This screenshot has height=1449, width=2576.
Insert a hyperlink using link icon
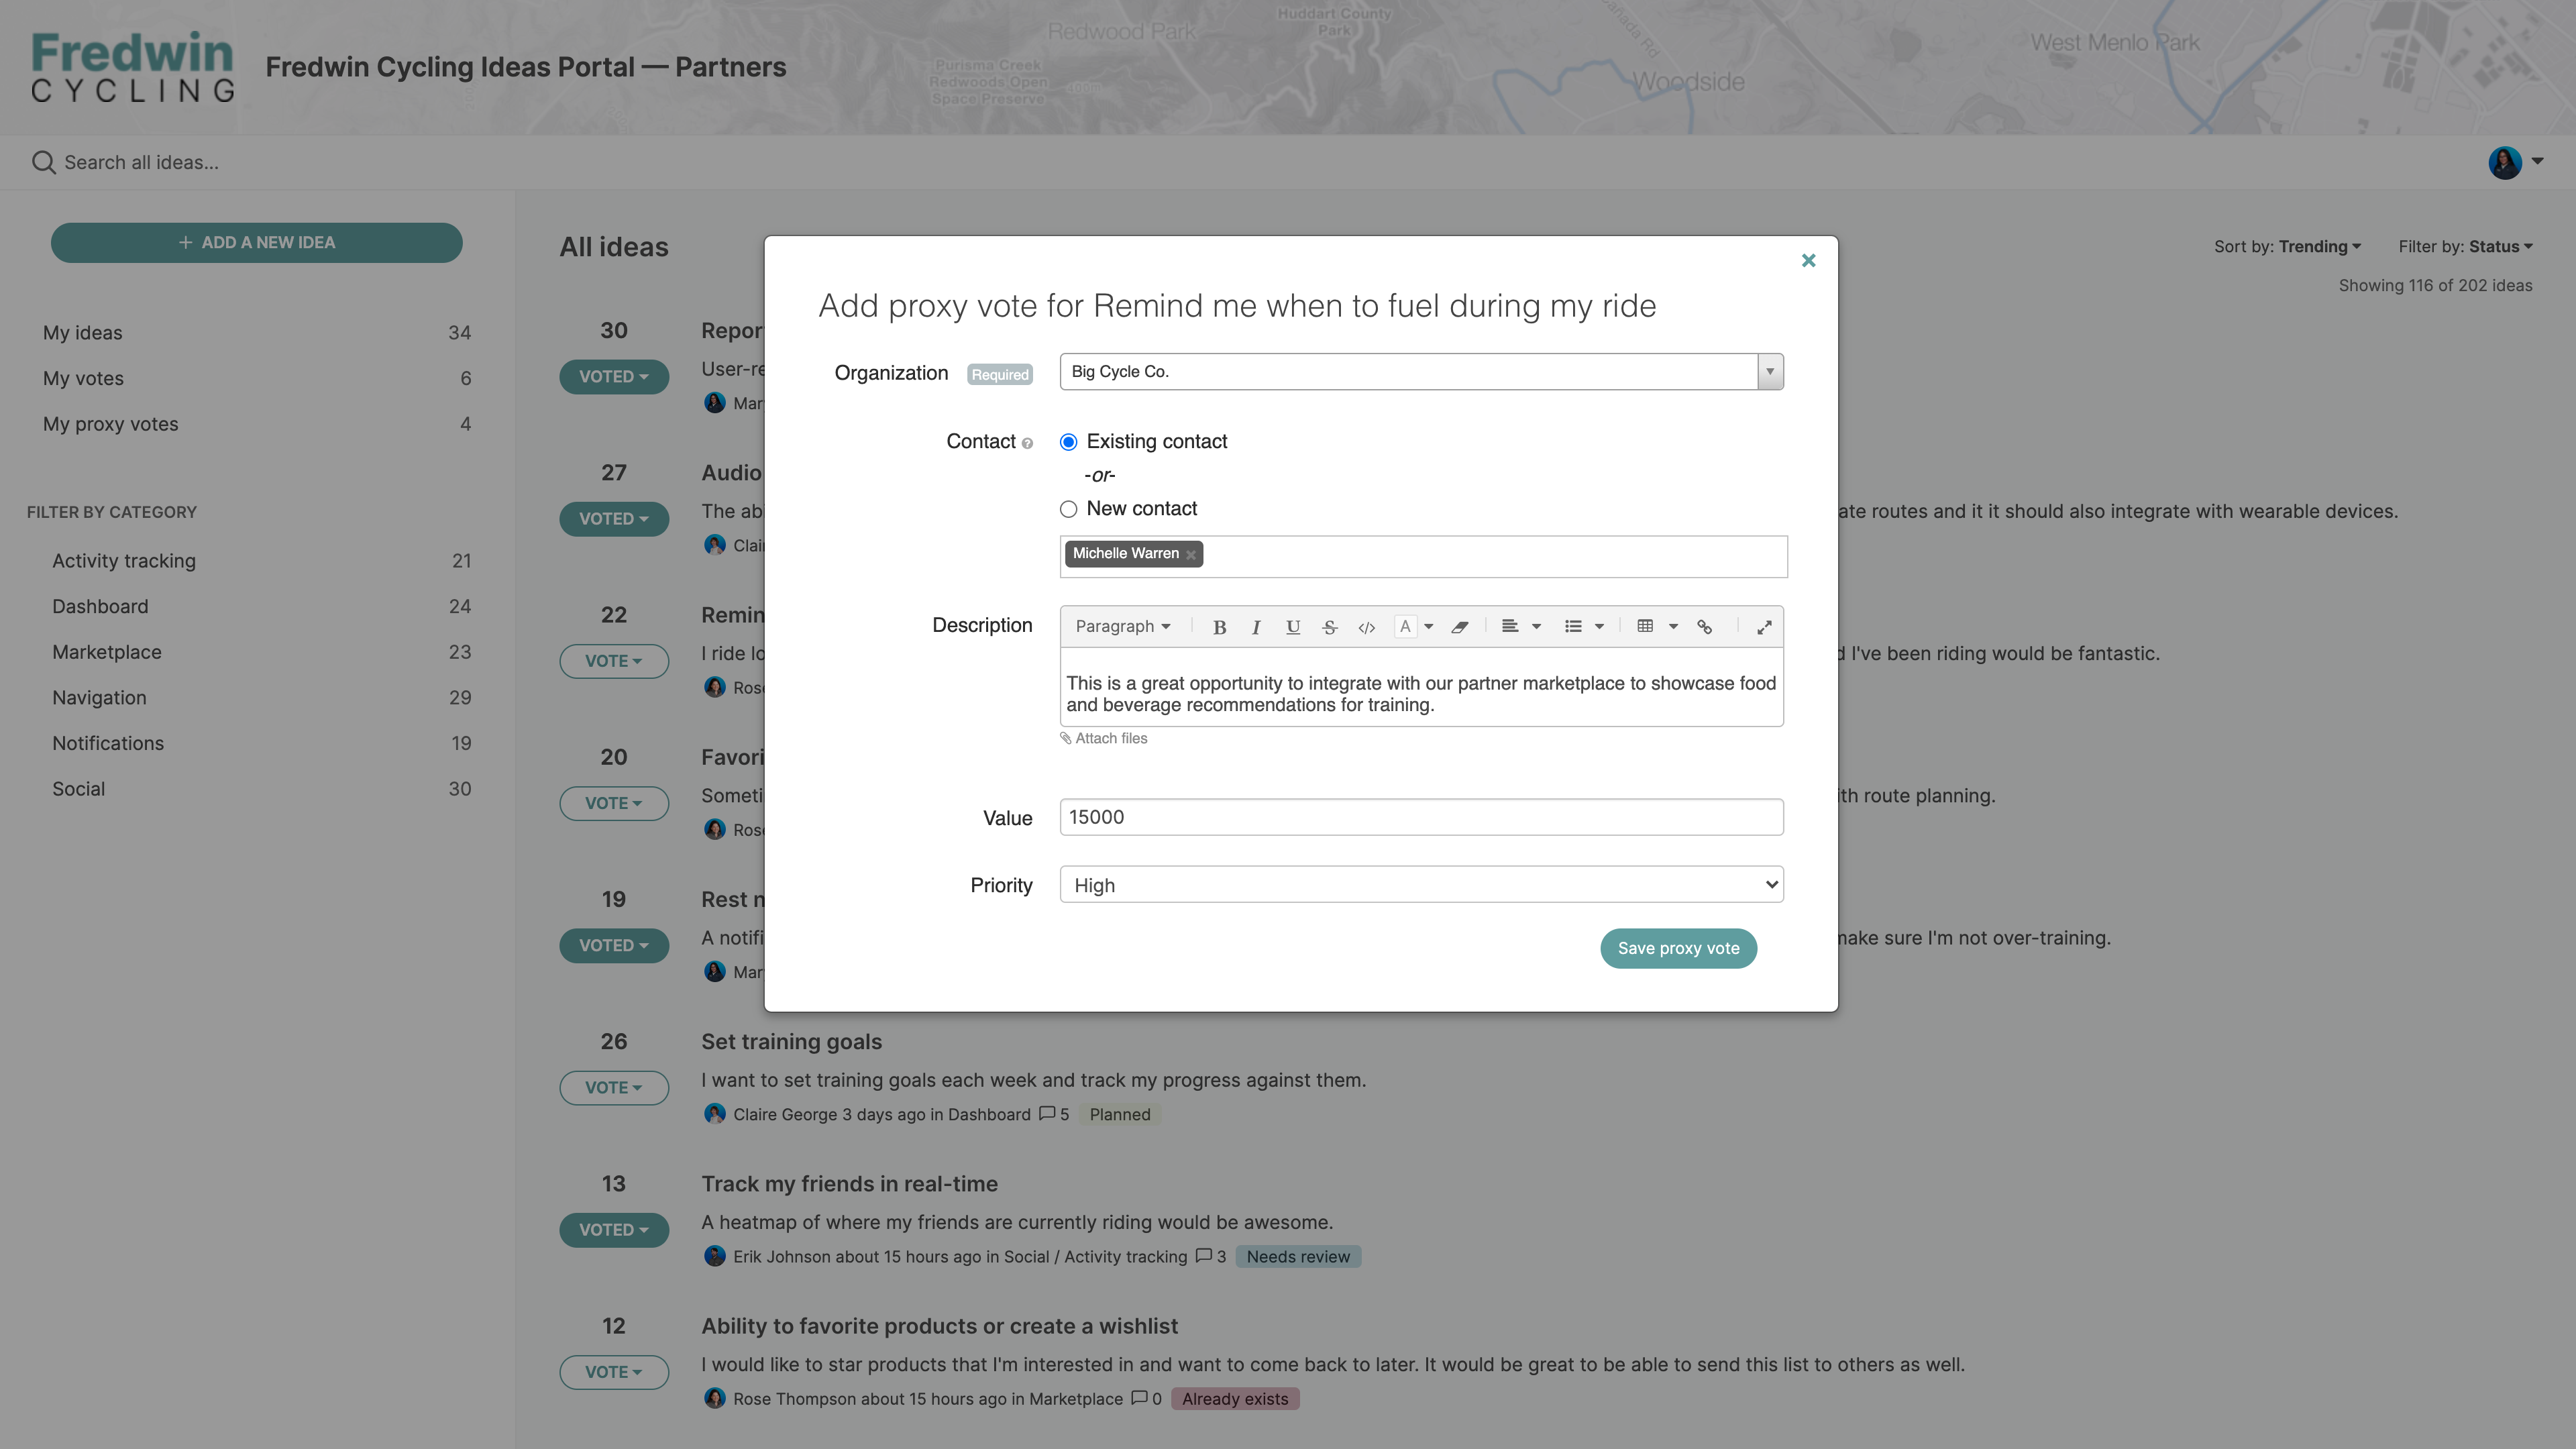tap(1705, 627)
